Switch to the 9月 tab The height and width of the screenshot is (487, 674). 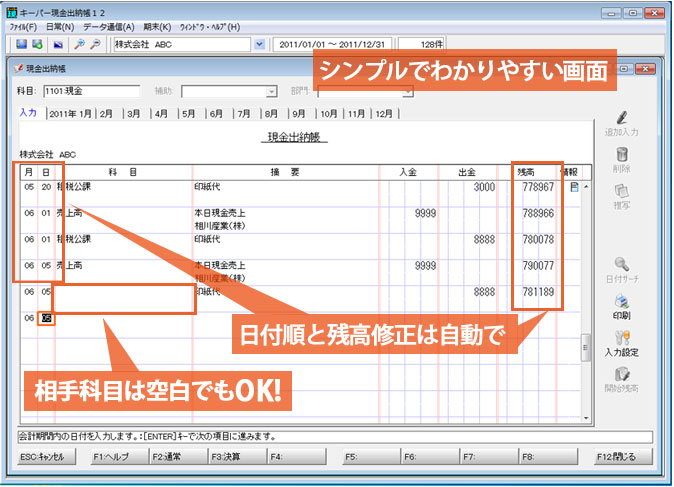pyautogui.click(x=299, y=114)
